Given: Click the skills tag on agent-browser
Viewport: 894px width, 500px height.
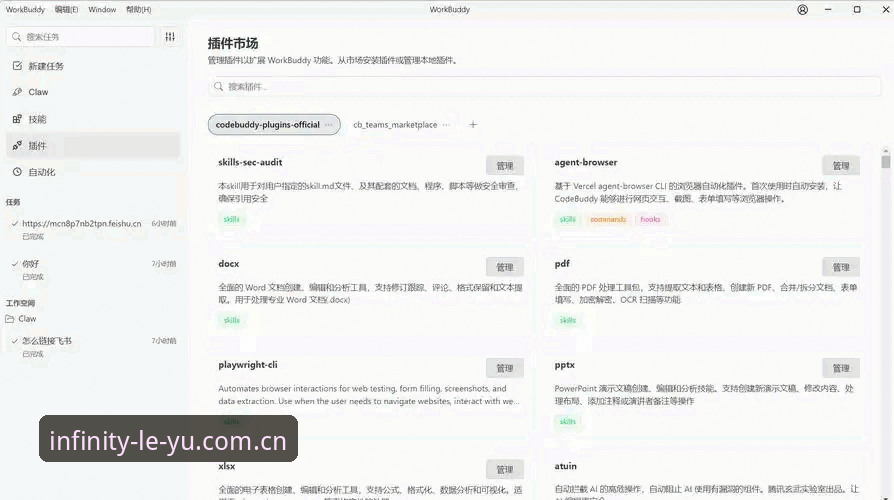Looking at the screenshot, I should click(567, 219).
